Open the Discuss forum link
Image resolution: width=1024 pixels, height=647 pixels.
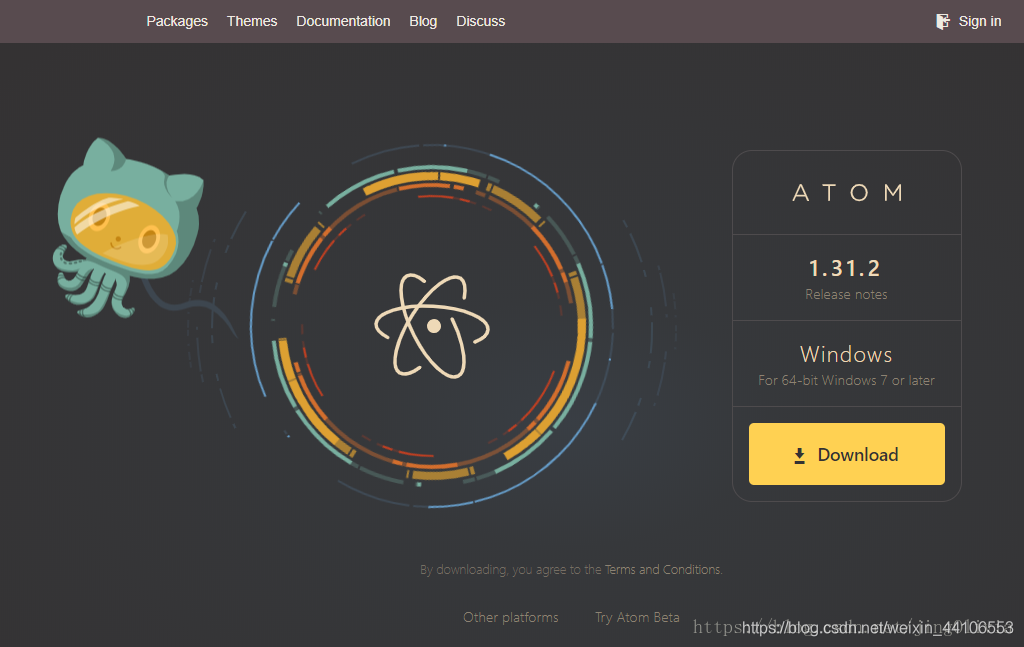pos(481,22)
